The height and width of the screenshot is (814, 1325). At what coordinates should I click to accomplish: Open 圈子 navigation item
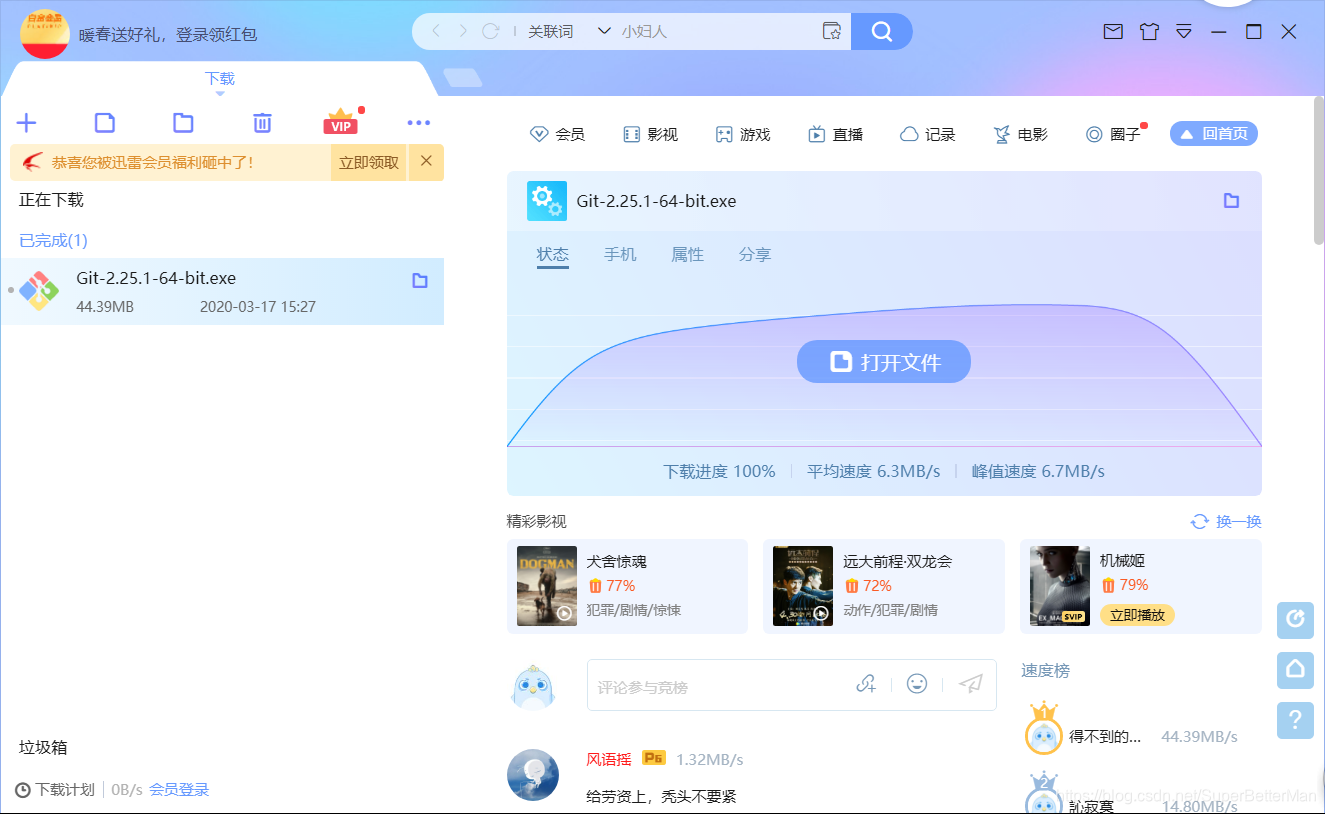coord(1113,134)
